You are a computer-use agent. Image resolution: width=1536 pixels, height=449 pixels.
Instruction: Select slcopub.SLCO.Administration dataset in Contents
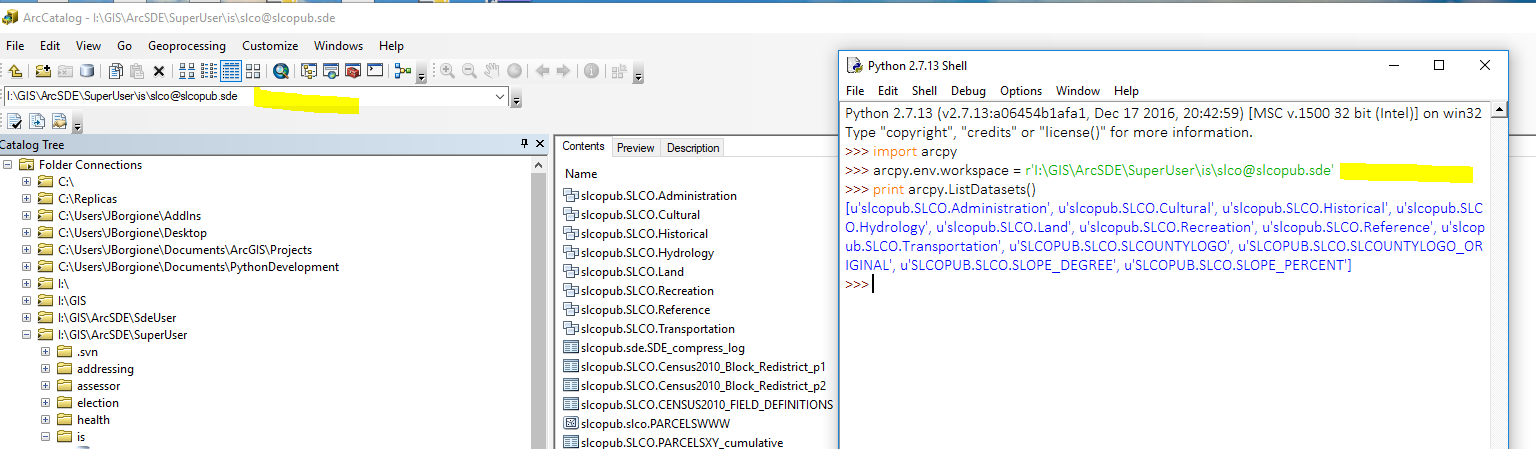[x=650, y=196]
